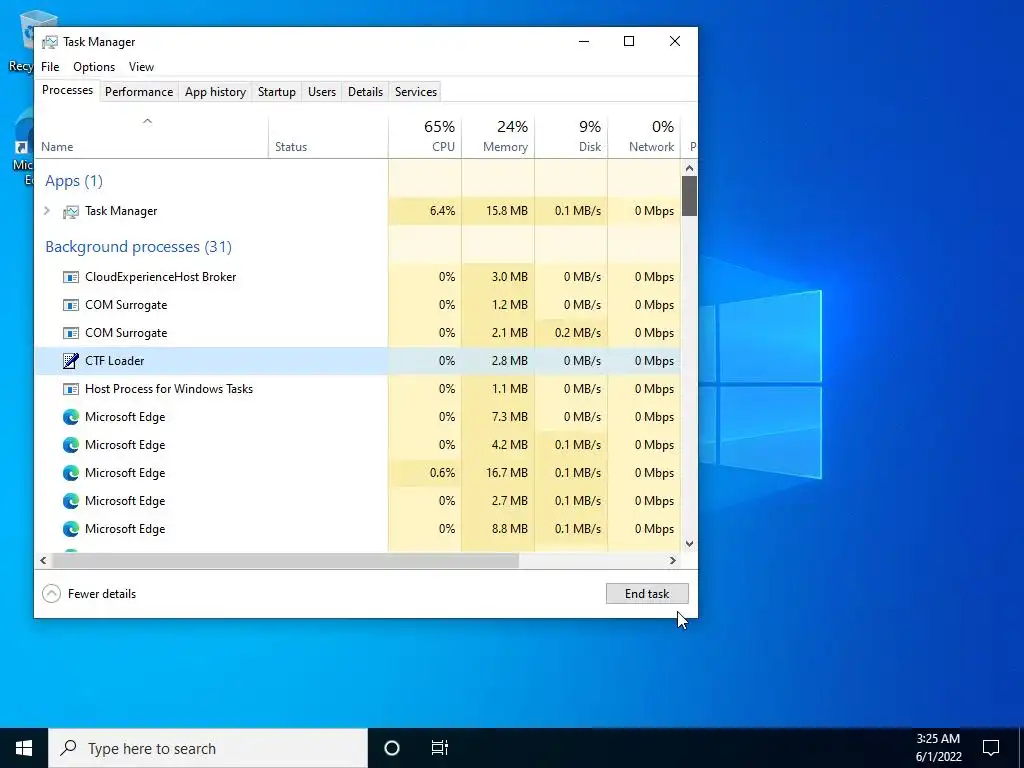Click the Edge icon in the 8.8 MB row

[x=71, y=529]
